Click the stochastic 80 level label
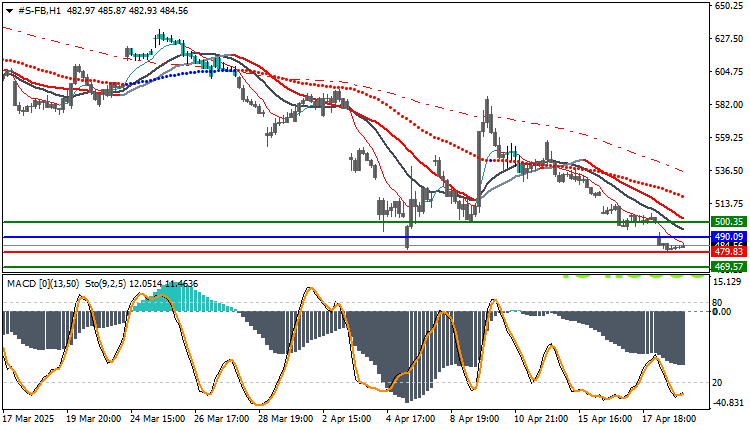Image resolution: width=750 pixels, height=430 pixels. tap(717, 303)
